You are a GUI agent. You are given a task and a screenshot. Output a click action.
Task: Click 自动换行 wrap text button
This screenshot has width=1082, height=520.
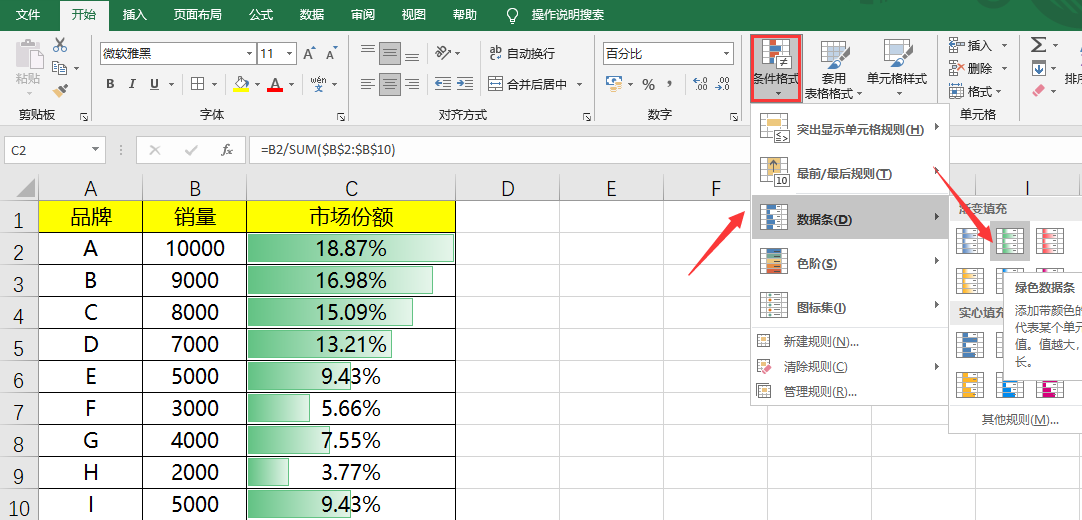click(522, 53)
